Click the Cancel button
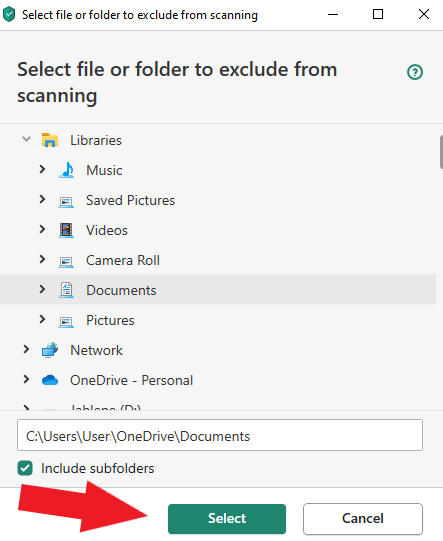Screen dimensions: 443x541 point(363,519)
